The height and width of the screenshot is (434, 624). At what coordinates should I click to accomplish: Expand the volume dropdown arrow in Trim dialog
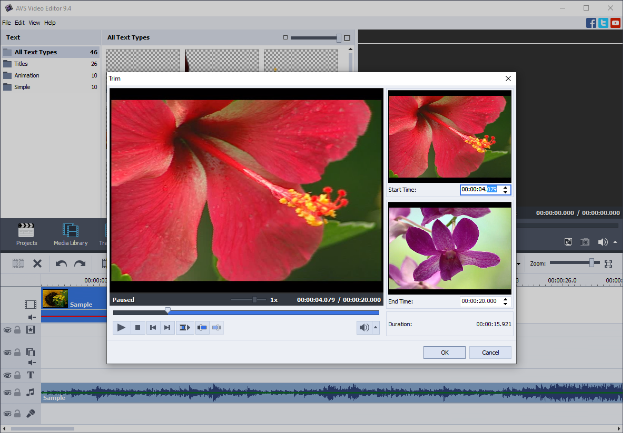[375, 327]
